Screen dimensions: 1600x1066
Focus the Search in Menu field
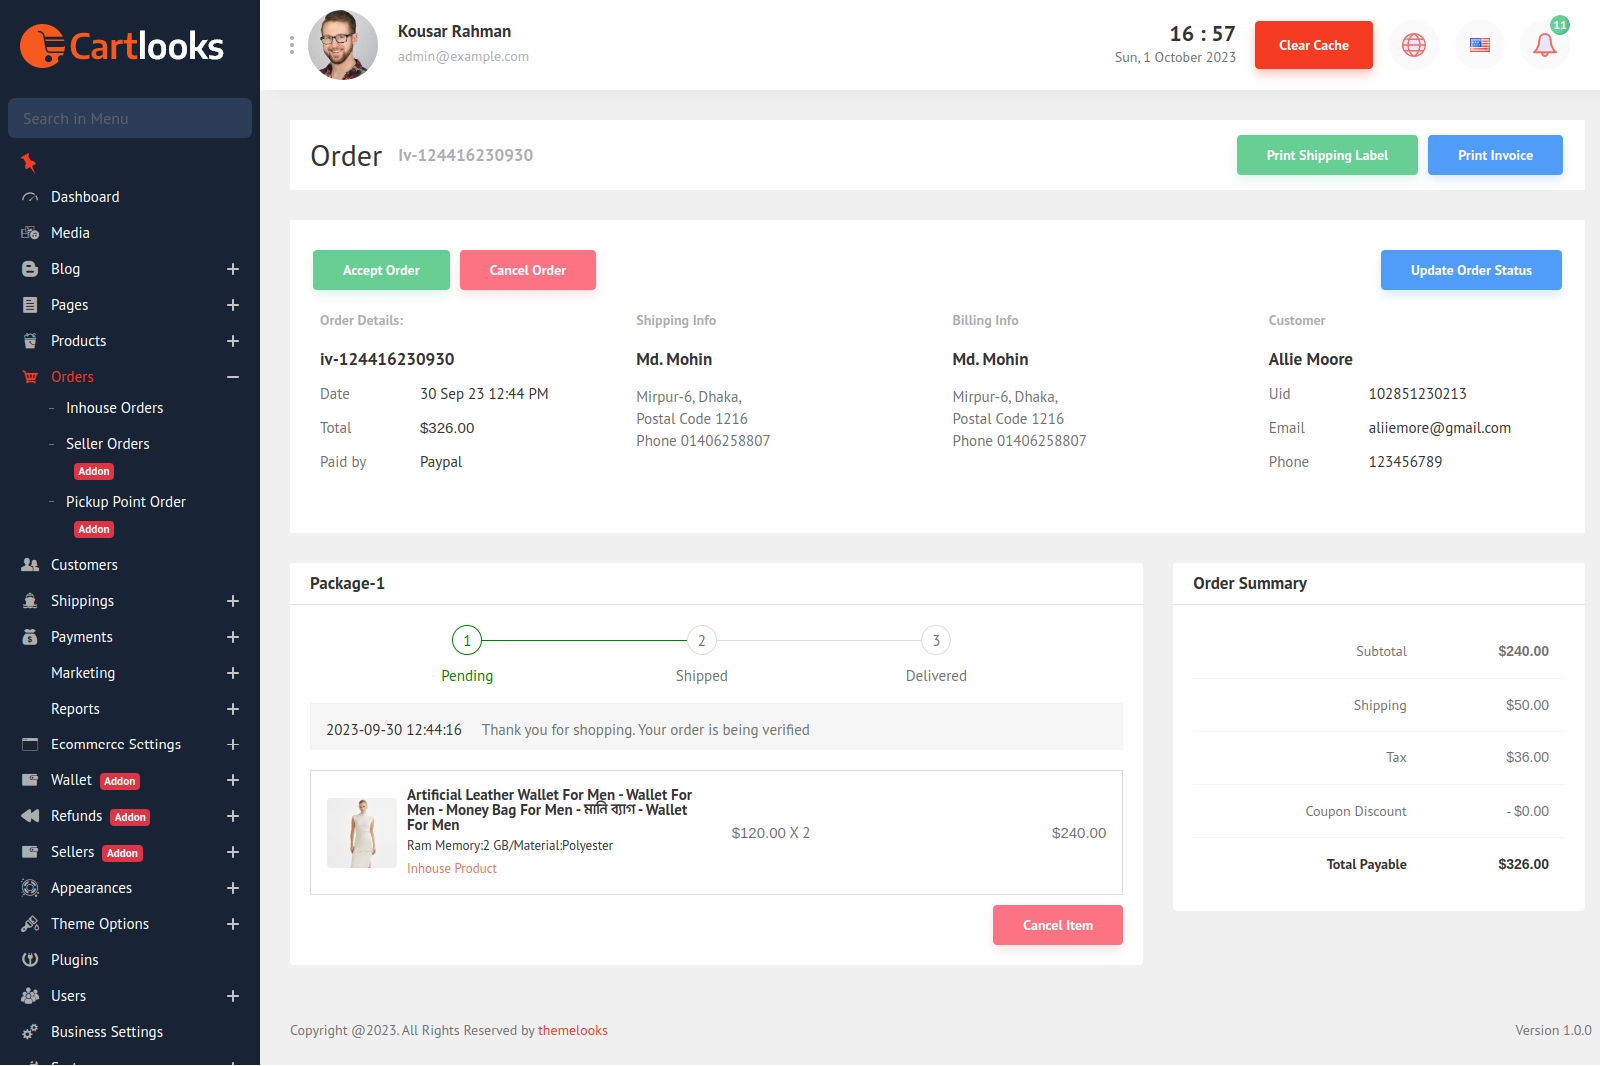coord(130,118)
